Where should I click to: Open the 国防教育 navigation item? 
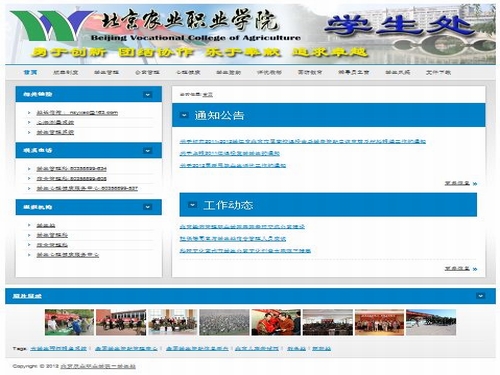[310, 72]
